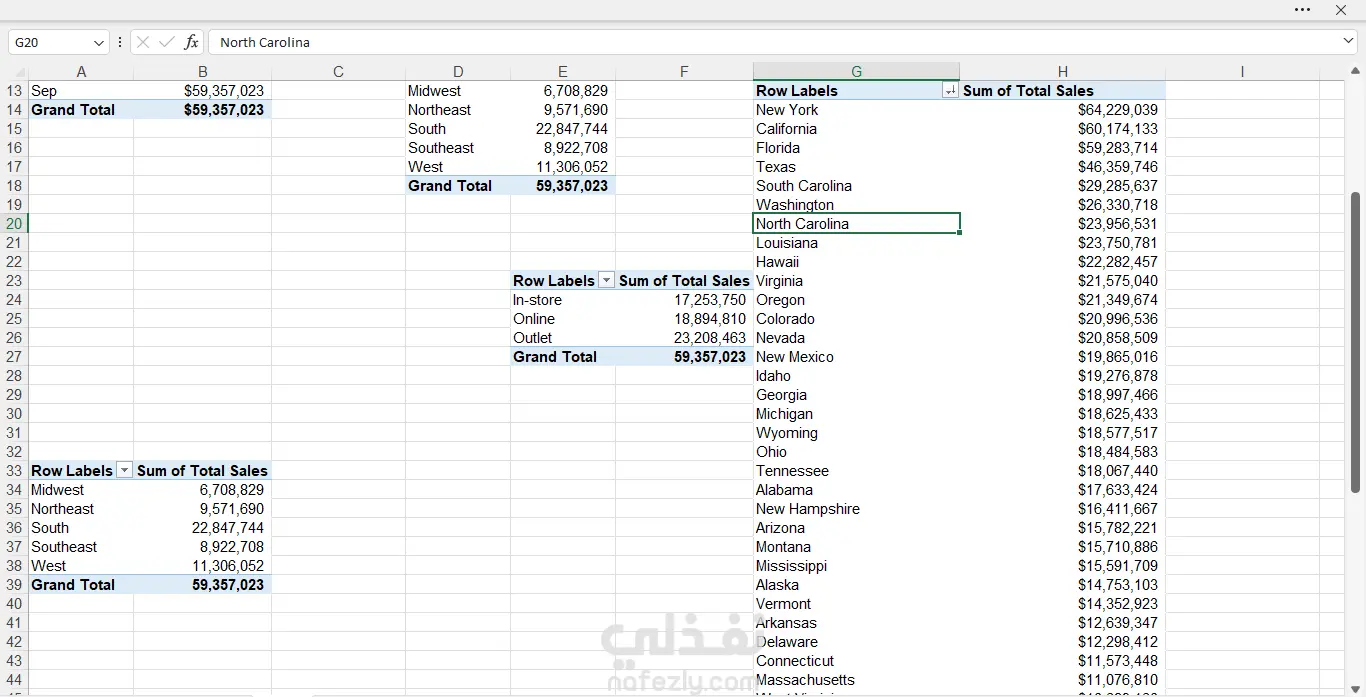Select the Sep cell in column A

(81, 91)
